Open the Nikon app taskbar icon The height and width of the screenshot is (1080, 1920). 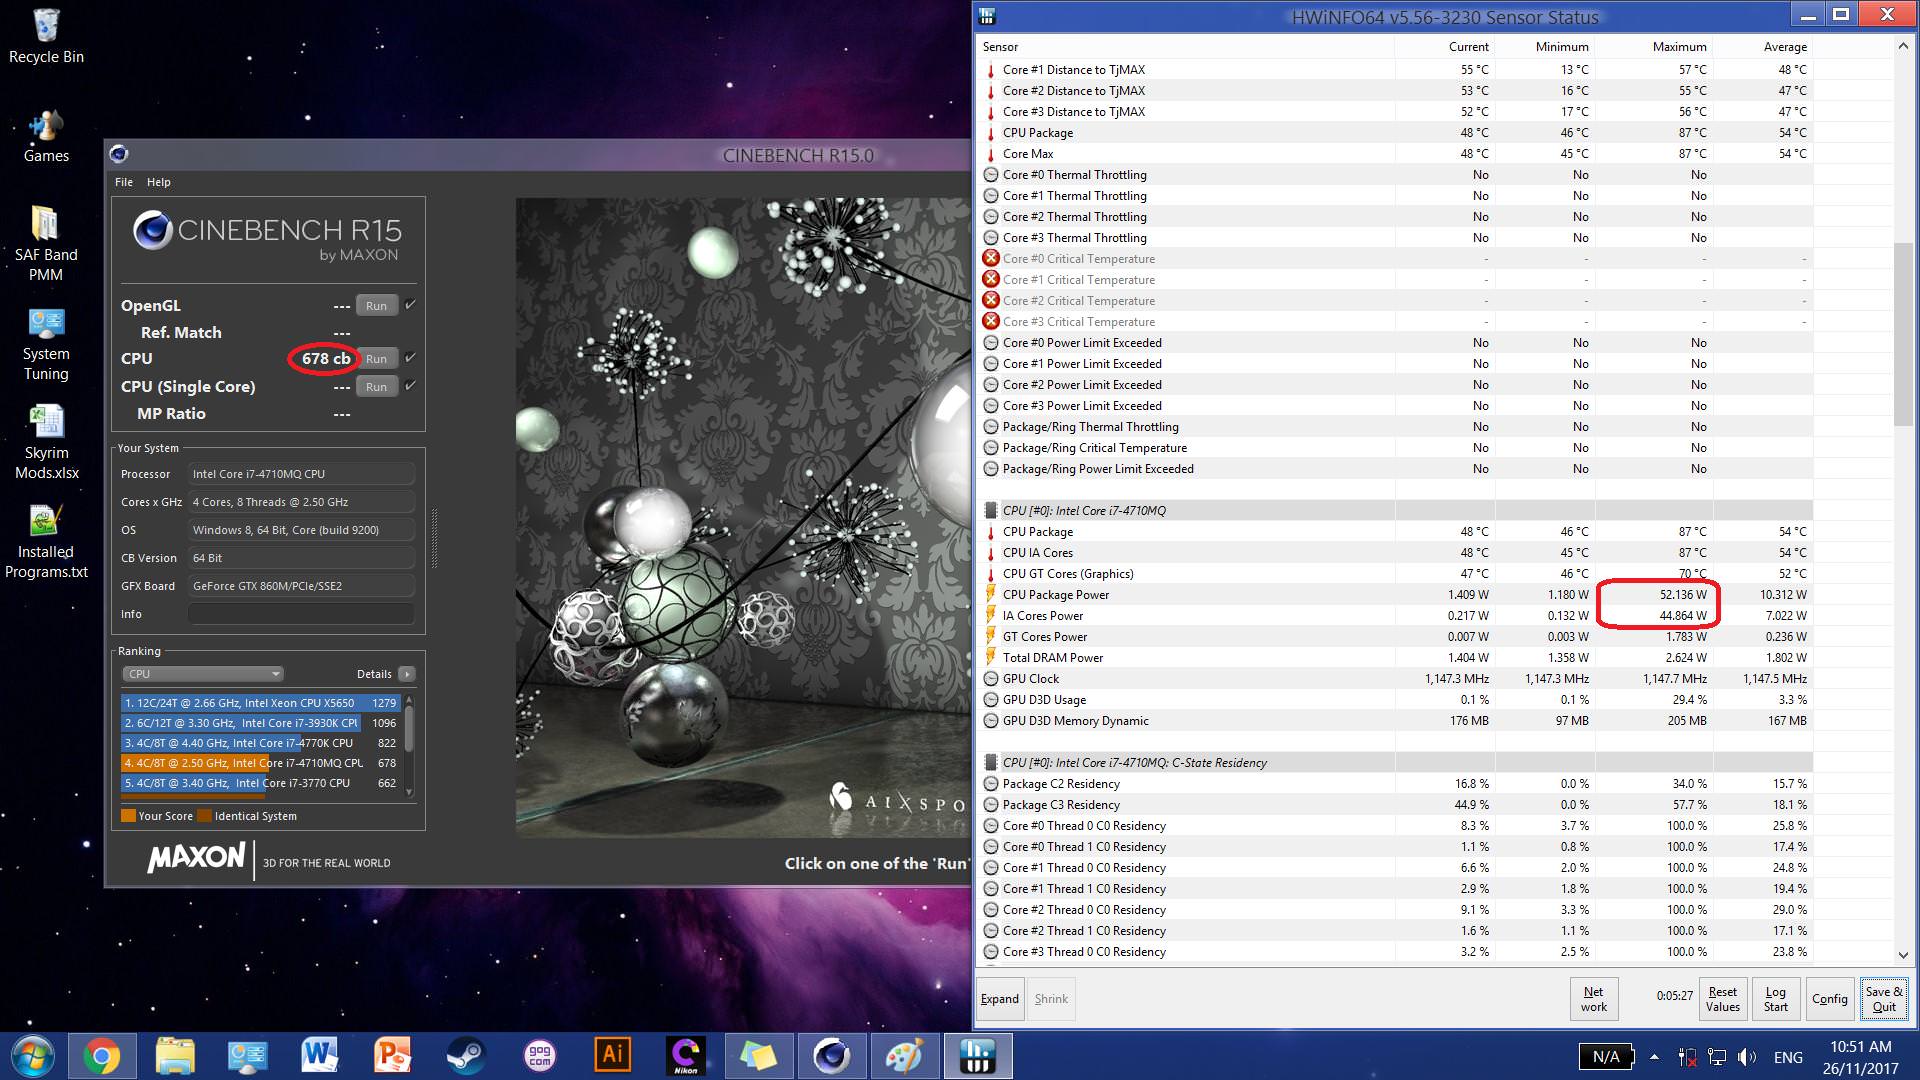pos(685,1056)
